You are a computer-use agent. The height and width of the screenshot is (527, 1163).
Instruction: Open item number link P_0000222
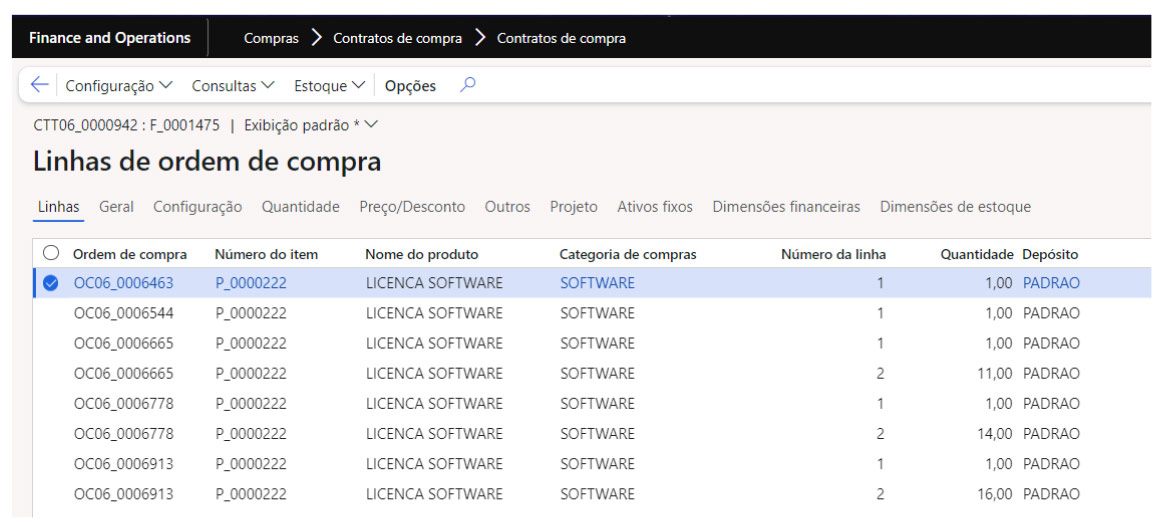[251, 283]
